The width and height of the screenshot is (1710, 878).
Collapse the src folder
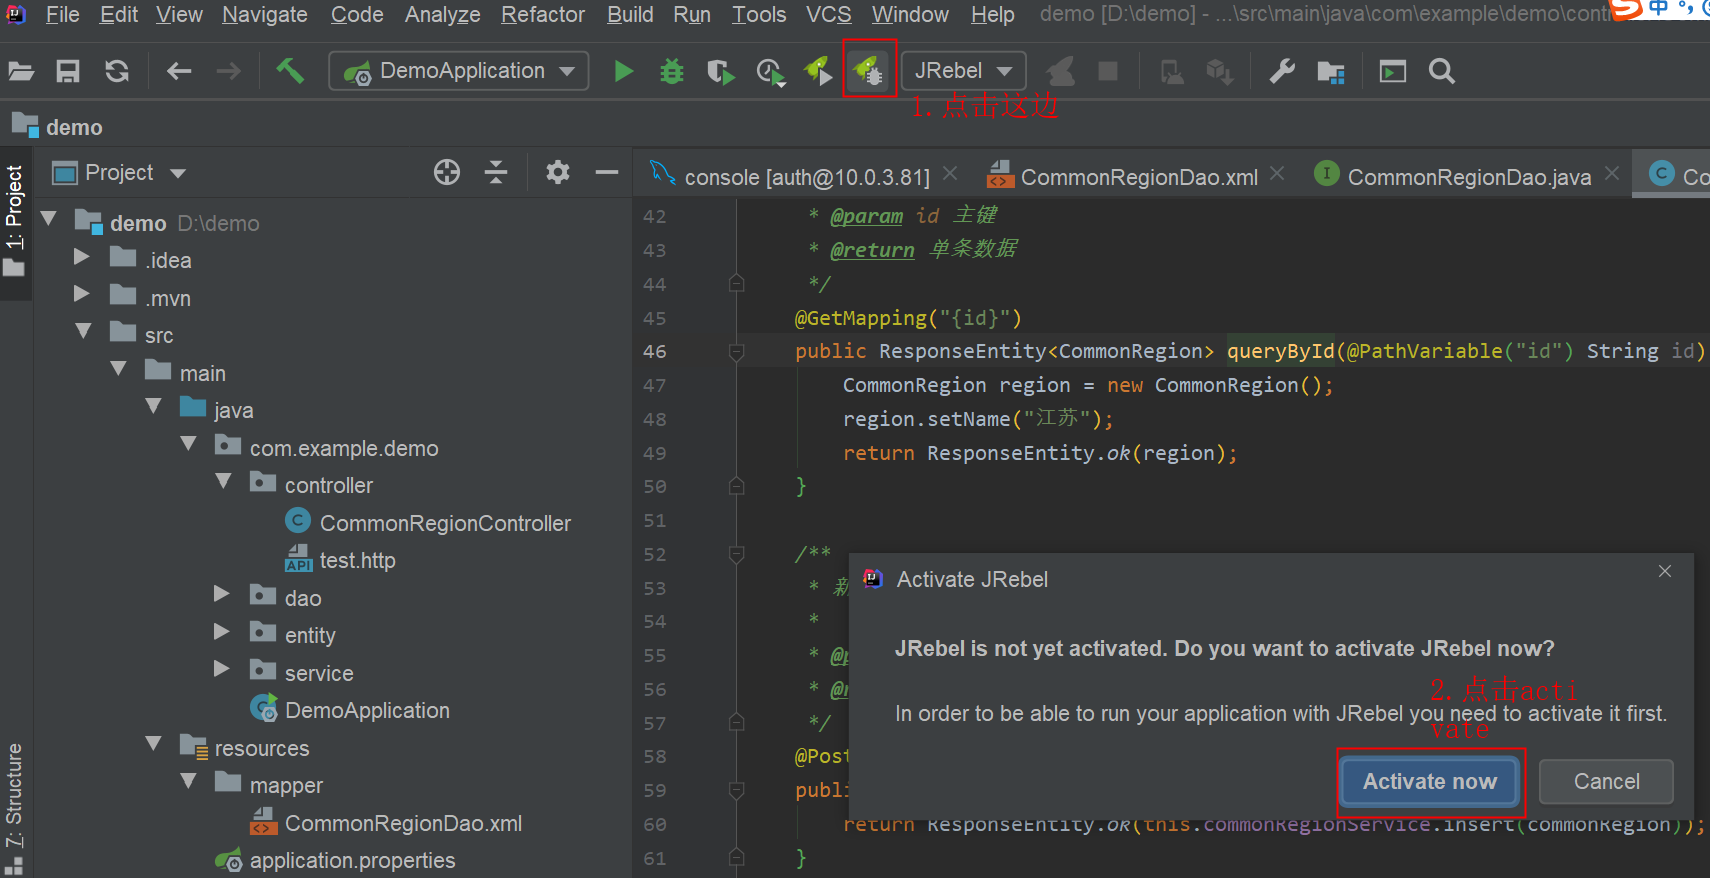point(83,331)
